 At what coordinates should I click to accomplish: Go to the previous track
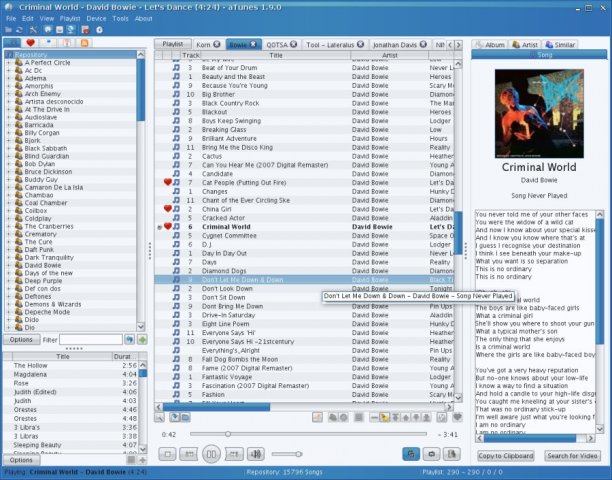point(189,454)
